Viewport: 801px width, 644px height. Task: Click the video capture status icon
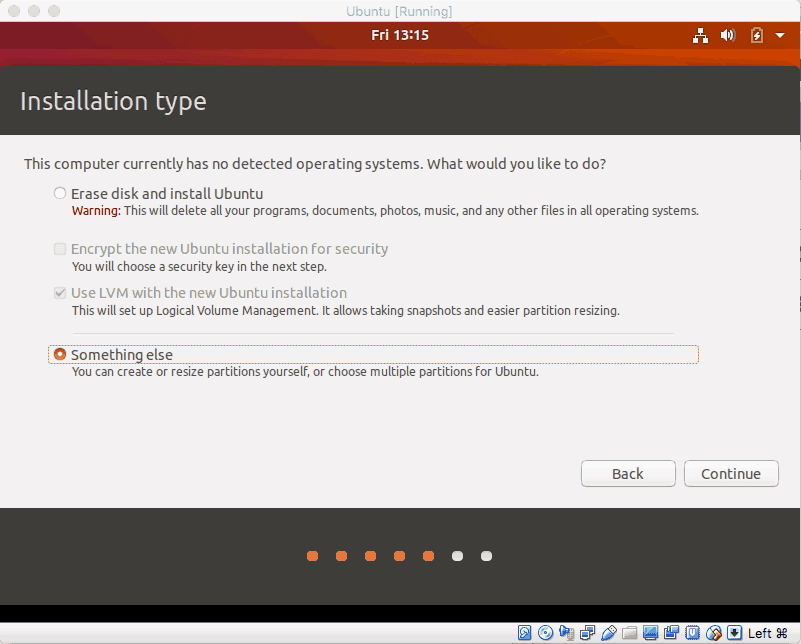pos(671,633)
